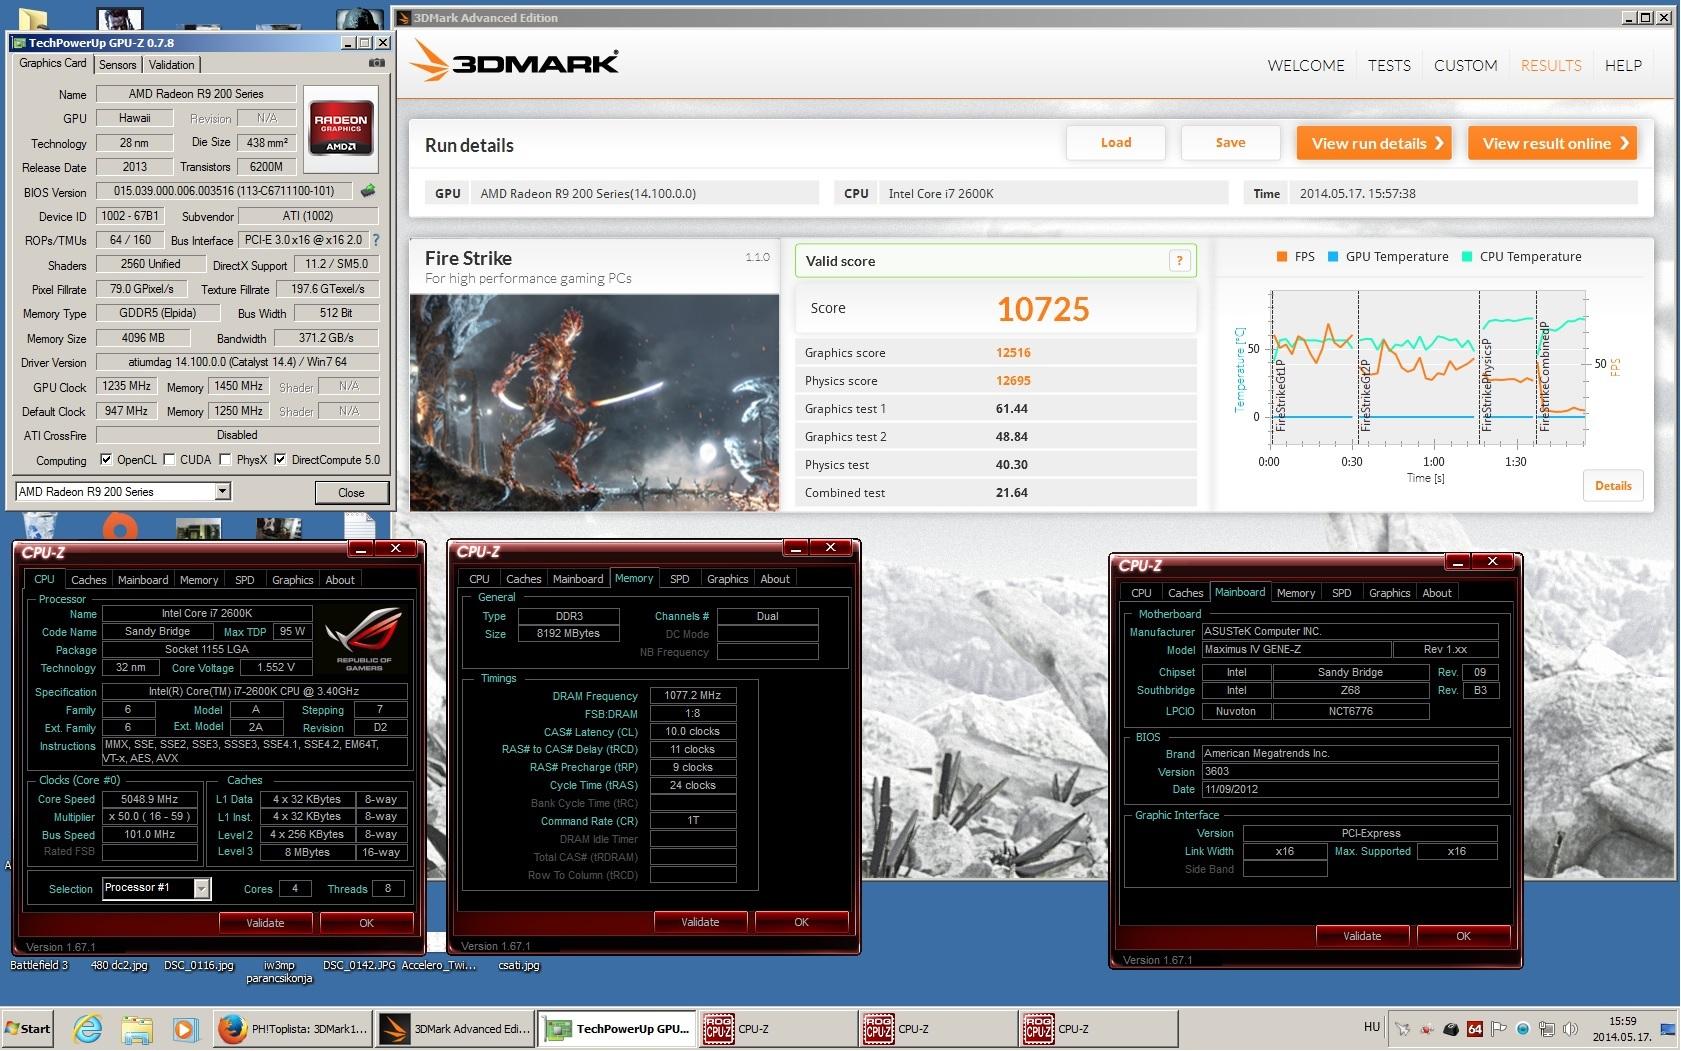
Task: Click the Fire Strike preview thumbnail
Action: click(x=594, y=402)
